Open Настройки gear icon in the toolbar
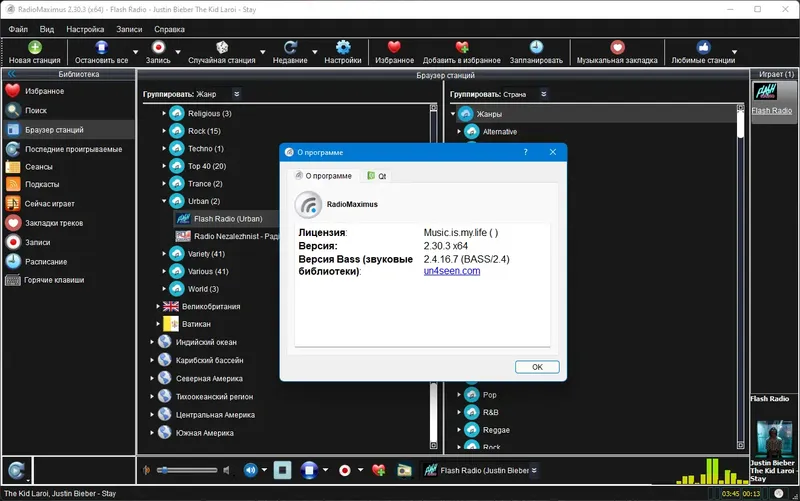 pos(343,47)
